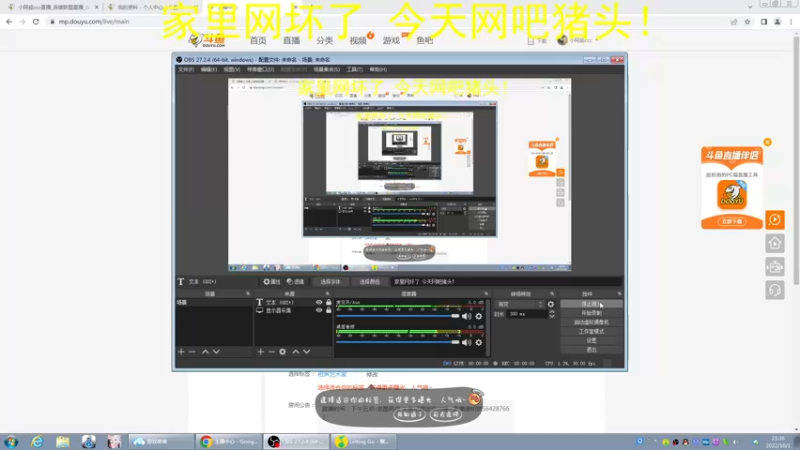This screenshot has width=800, height=450.
Task: Move source down with the down arrow
Action: pos(307,352)
